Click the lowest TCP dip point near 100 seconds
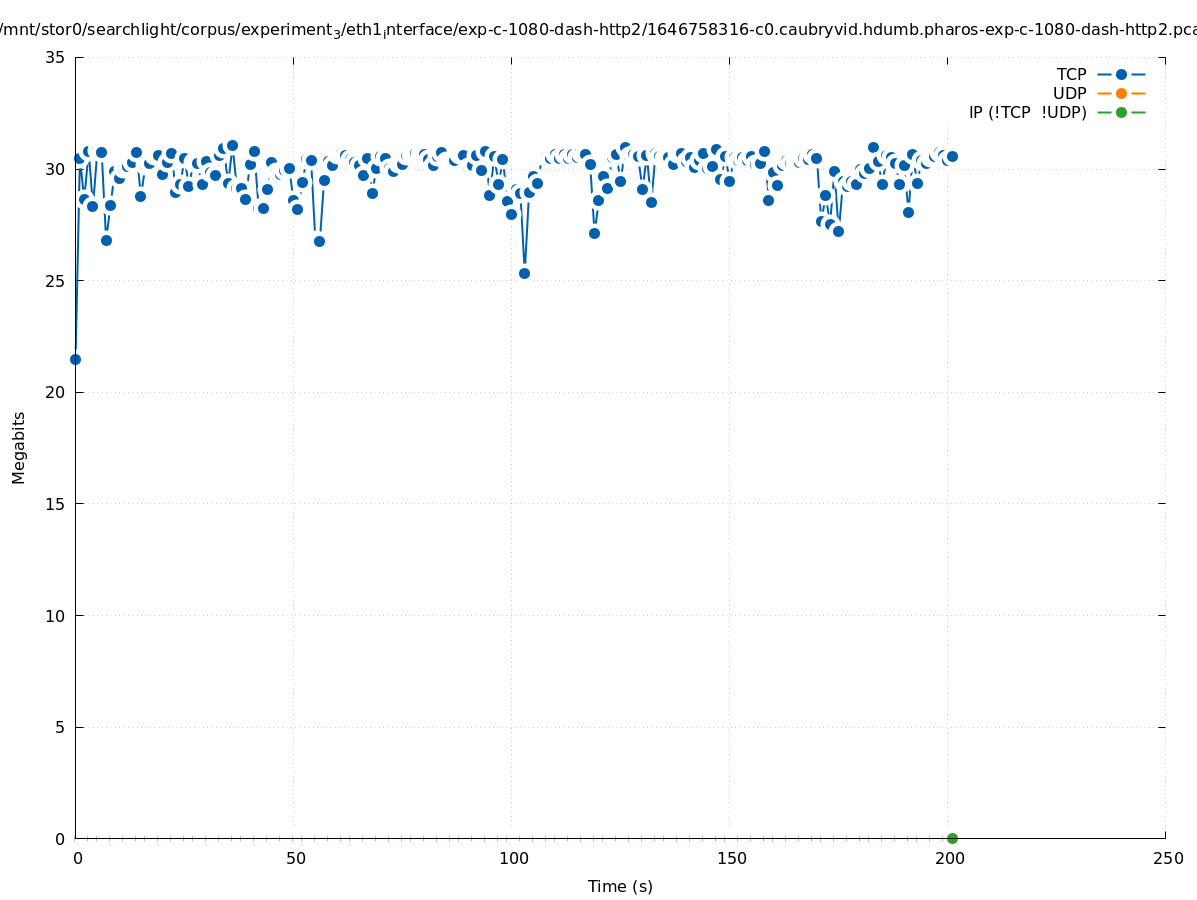This screenshot has height=900, width=1197. (x=524, y=273)
